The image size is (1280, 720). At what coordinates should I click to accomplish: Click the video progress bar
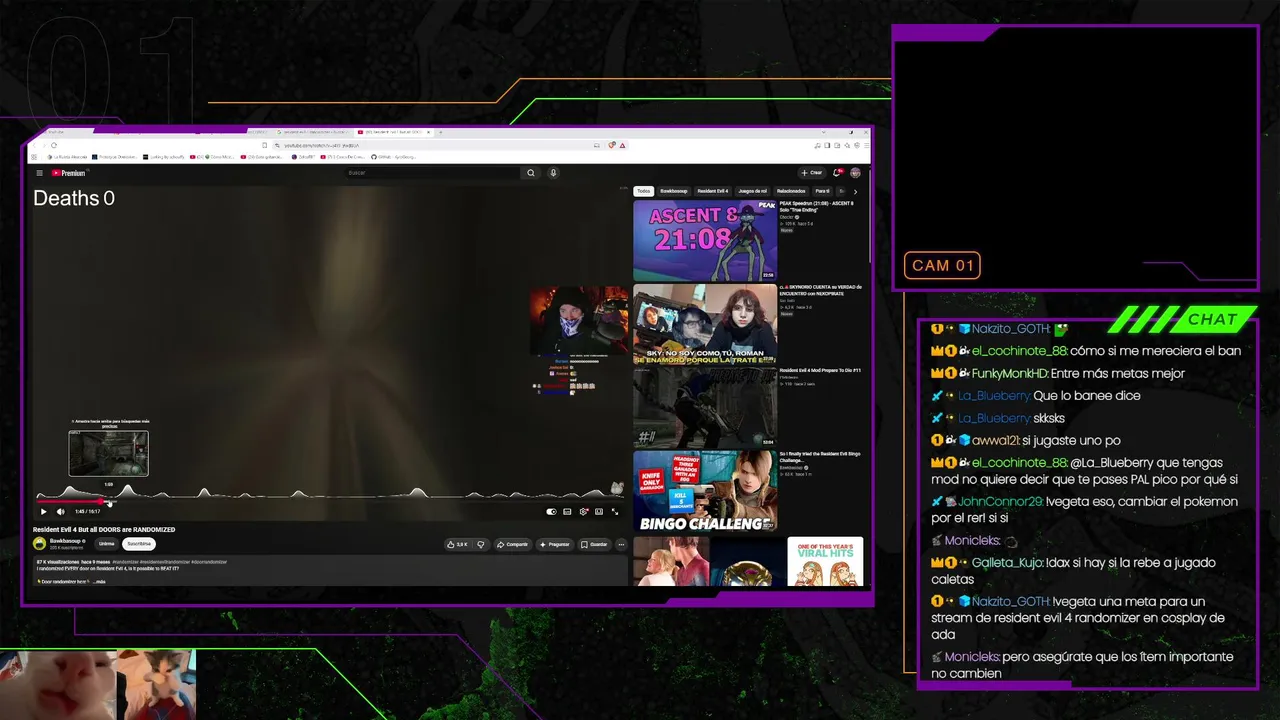330,502
